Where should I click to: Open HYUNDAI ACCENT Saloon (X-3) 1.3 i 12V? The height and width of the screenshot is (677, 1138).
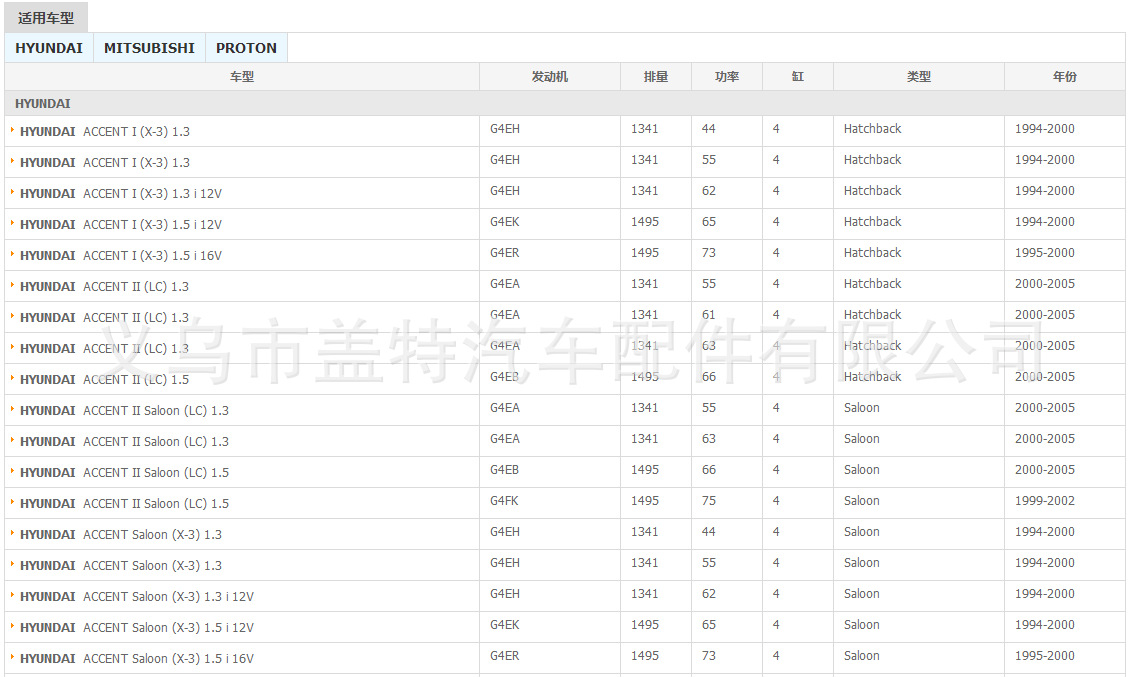136,597
